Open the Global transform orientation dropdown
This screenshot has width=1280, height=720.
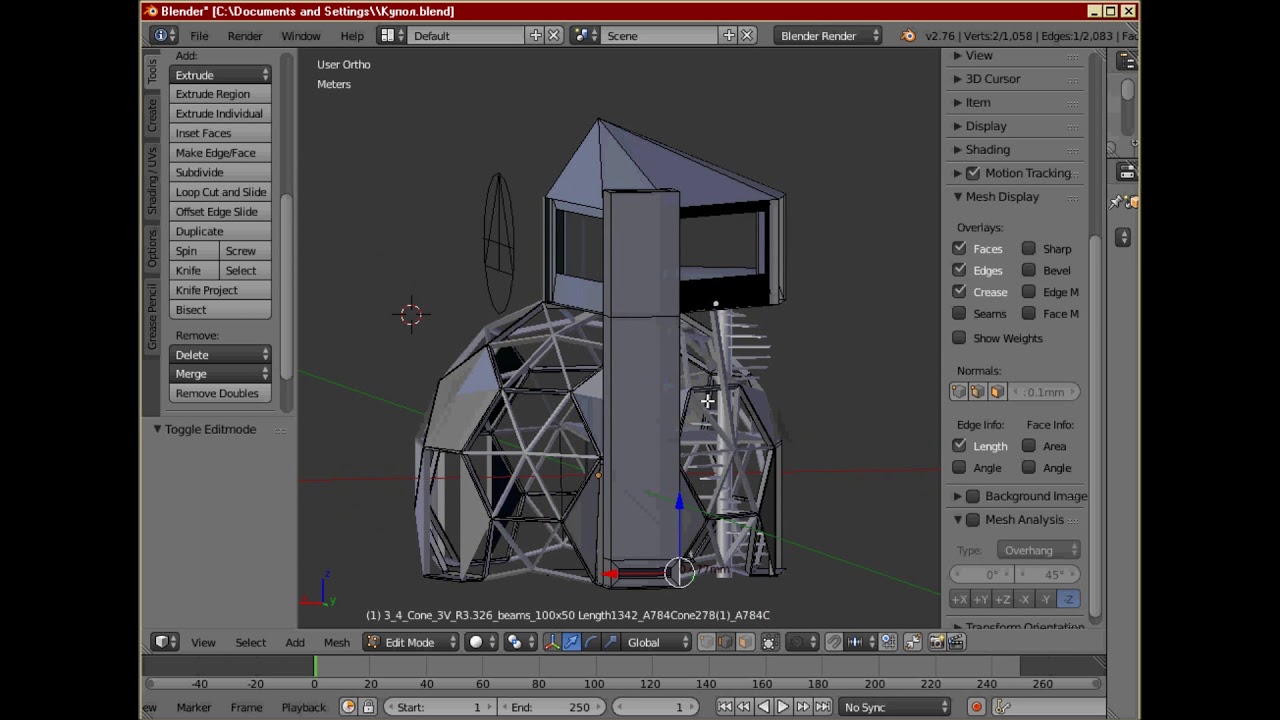click(x=658, y=642)
